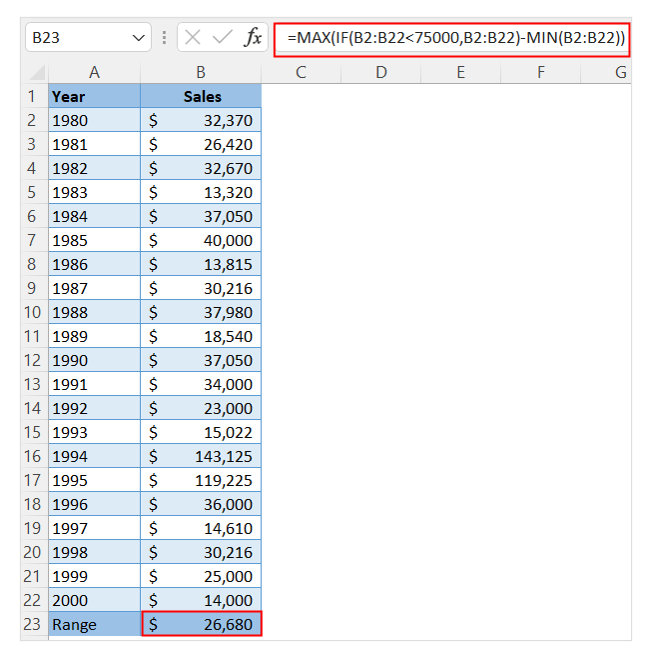The image size is (658, 661).
Task: Click the three-dot formula bar resize handle
Action: tap(164, 38)
